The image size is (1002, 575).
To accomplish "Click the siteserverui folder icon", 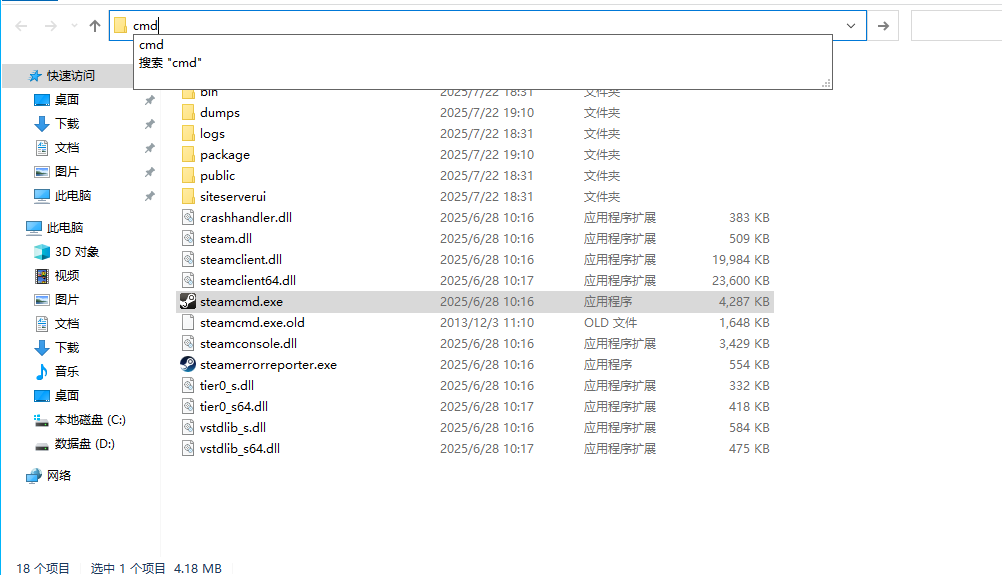I will (188, 197).
